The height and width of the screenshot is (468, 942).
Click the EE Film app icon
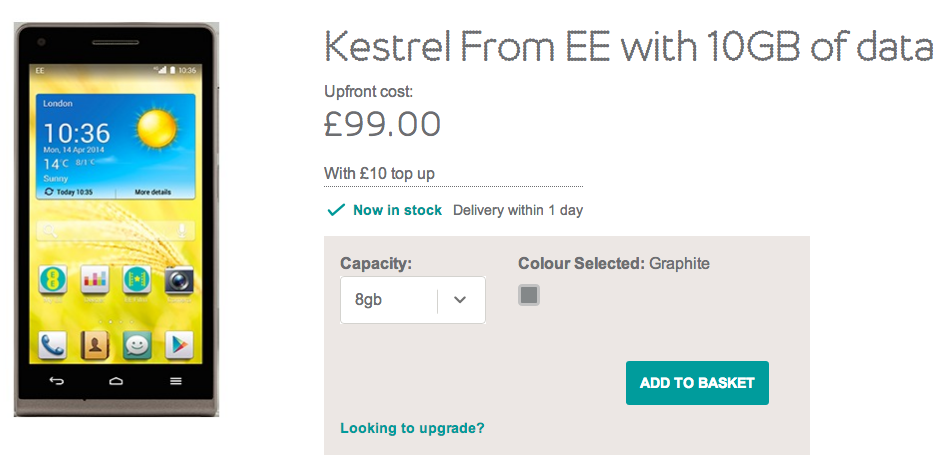[x=137, y=280]
